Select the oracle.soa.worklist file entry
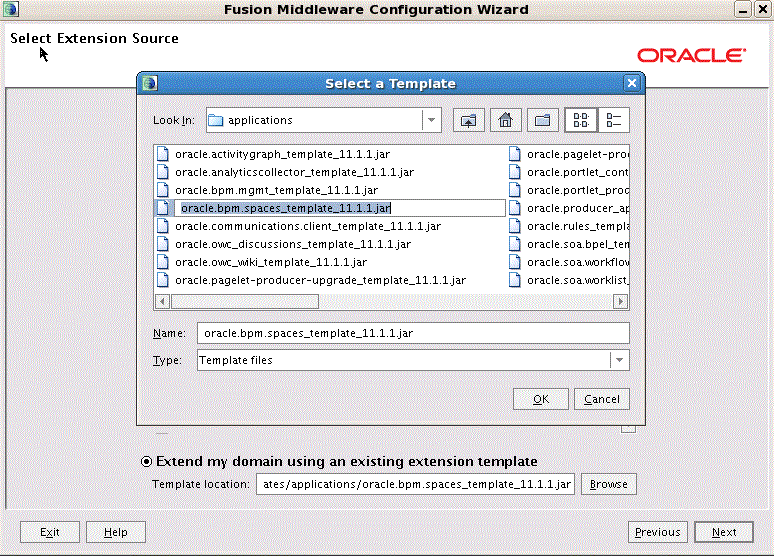774x556 pixels. click(x=578, y=280)
